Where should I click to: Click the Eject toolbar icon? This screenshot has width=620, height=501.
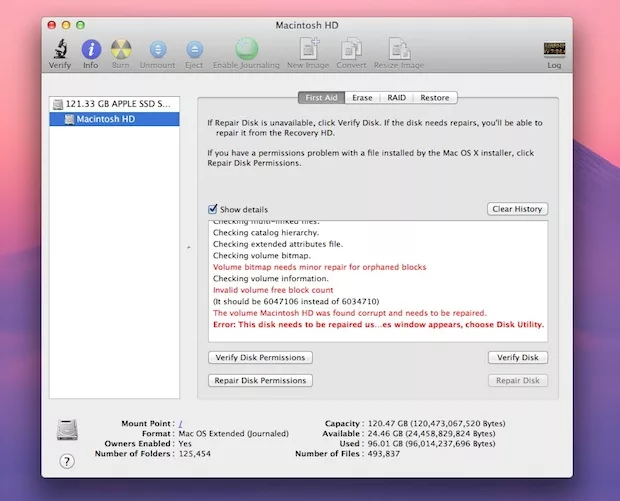[x=194, y=49]
